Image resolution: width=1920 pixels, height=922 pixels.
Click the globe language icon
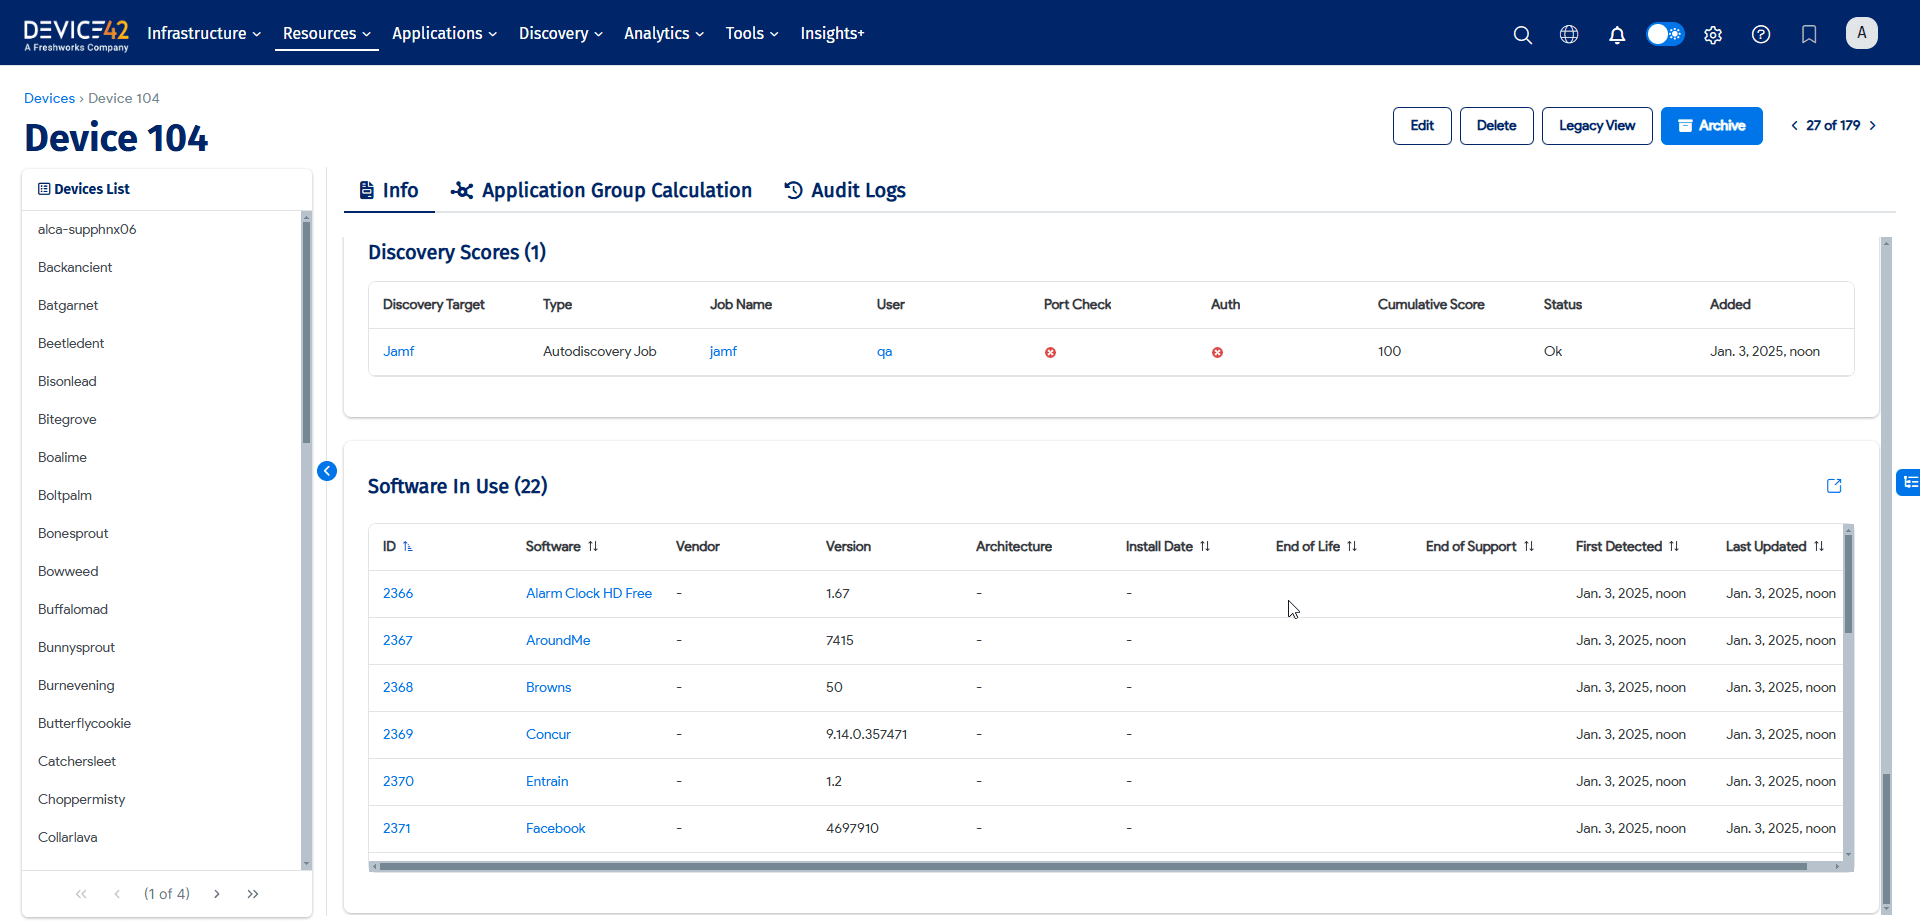1569,35
